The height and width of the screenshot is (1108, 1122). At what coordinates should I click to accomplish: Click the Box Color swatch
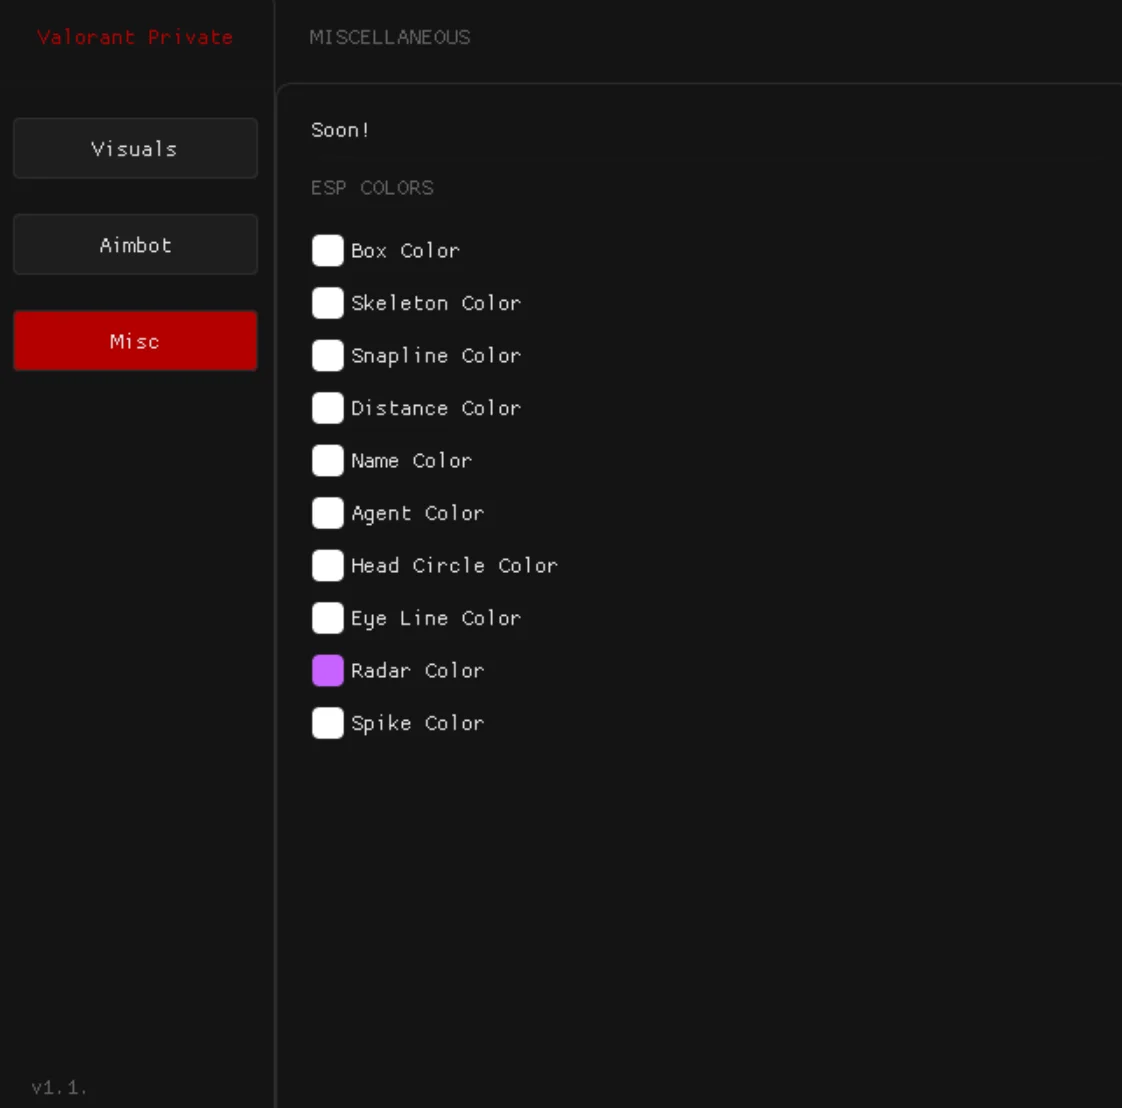click(327, 251)
